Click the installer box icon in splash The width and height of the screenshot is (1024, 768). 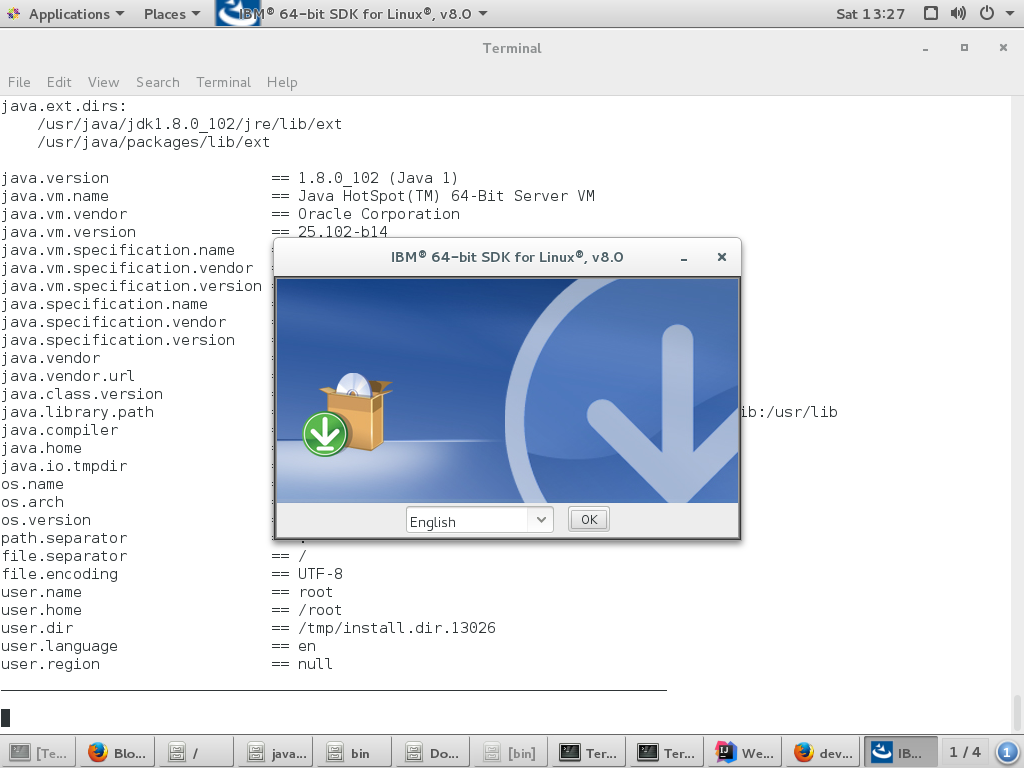347,413
